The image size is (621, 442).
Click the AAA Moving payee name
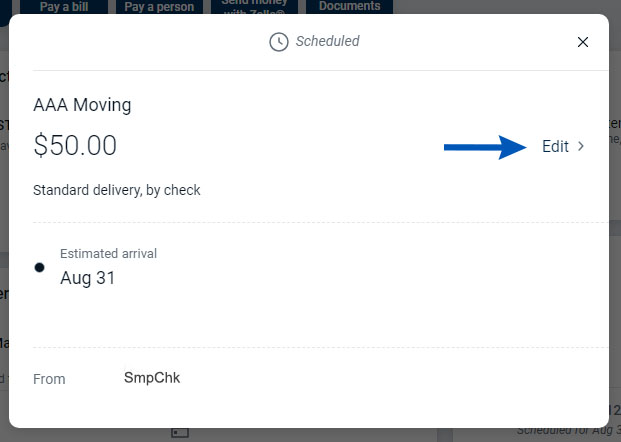pyautogui.click(x=82, y=105)
